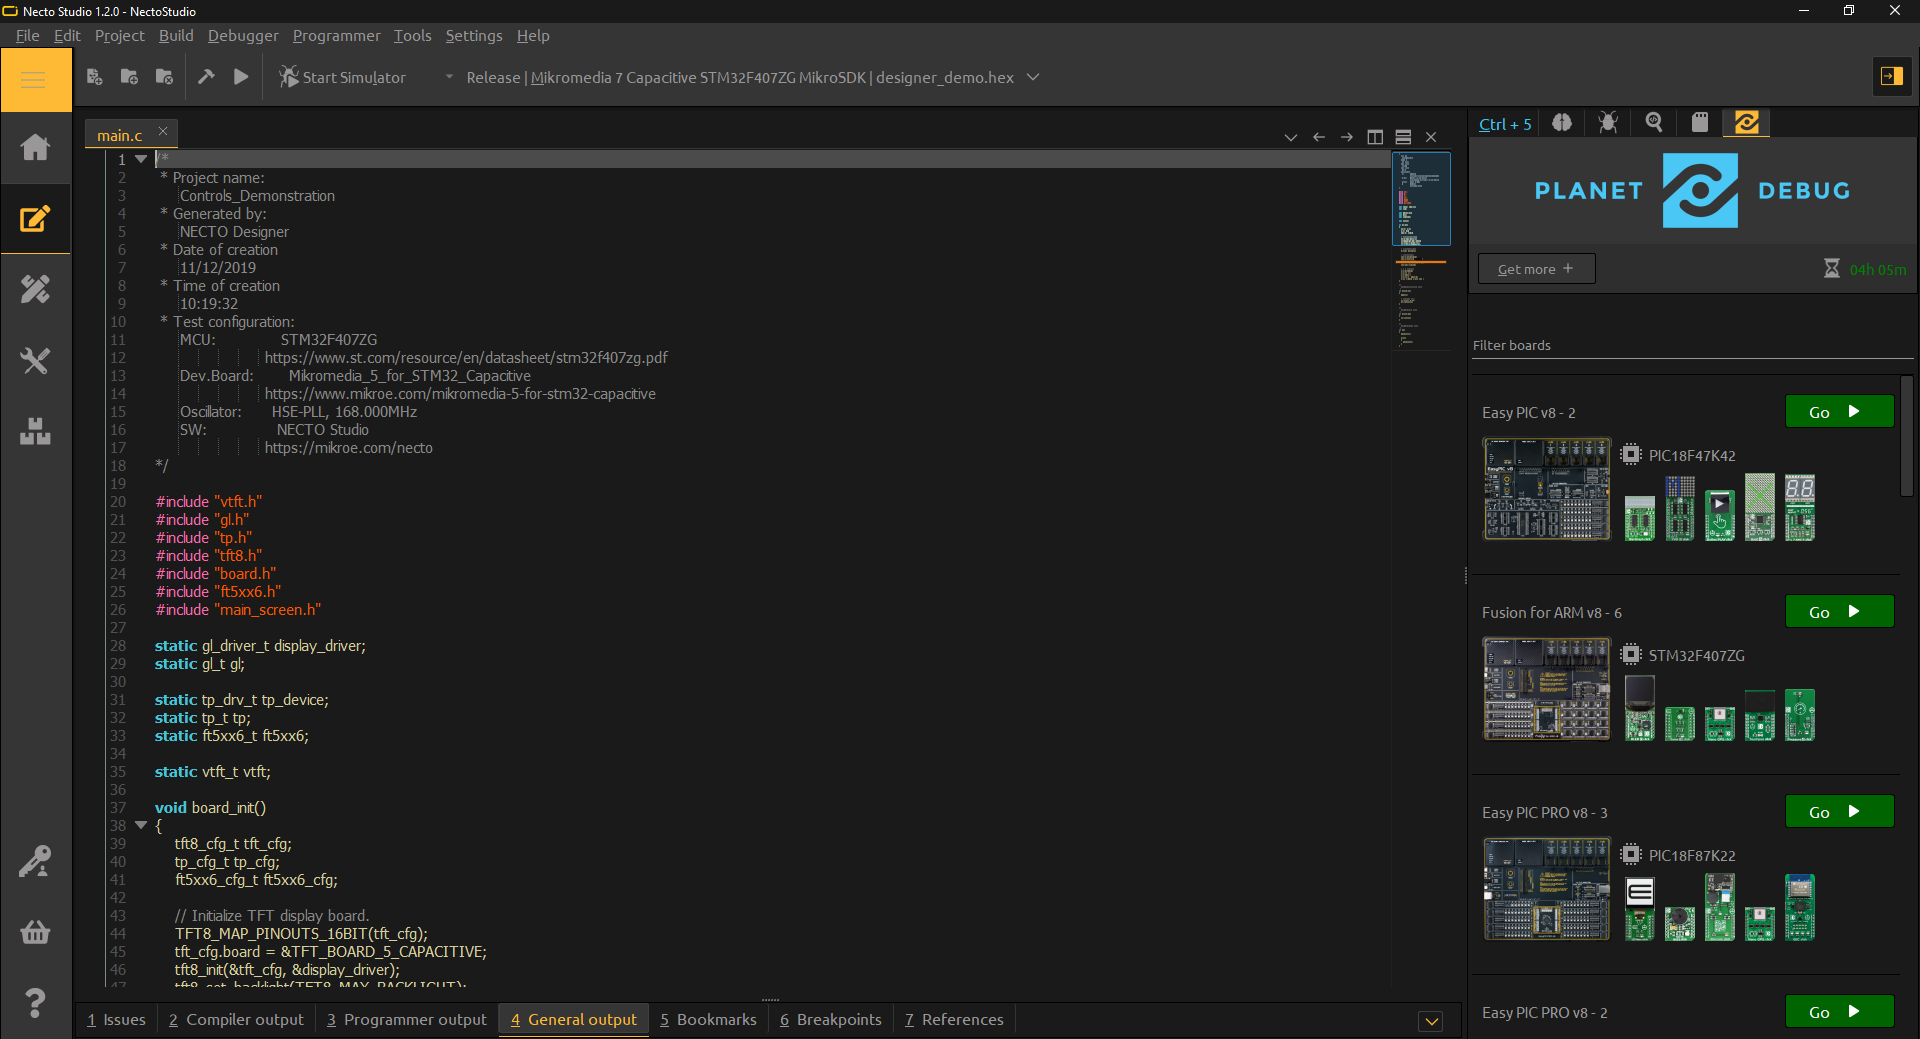The height and width of the screenshot is (1039, 1920).
Task: Go to the Home screen in sidebar
Action: pyautogui.click(x=35, y=148)
